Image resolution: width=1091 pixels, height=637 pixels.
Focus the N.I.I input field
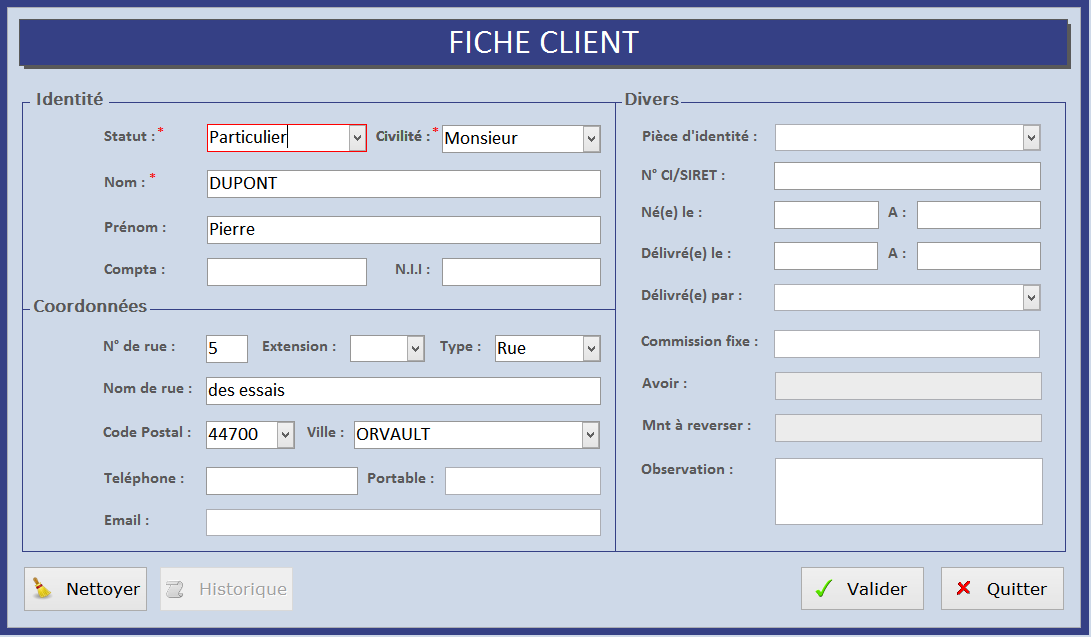pyautogui.click(x=521, y=272)
